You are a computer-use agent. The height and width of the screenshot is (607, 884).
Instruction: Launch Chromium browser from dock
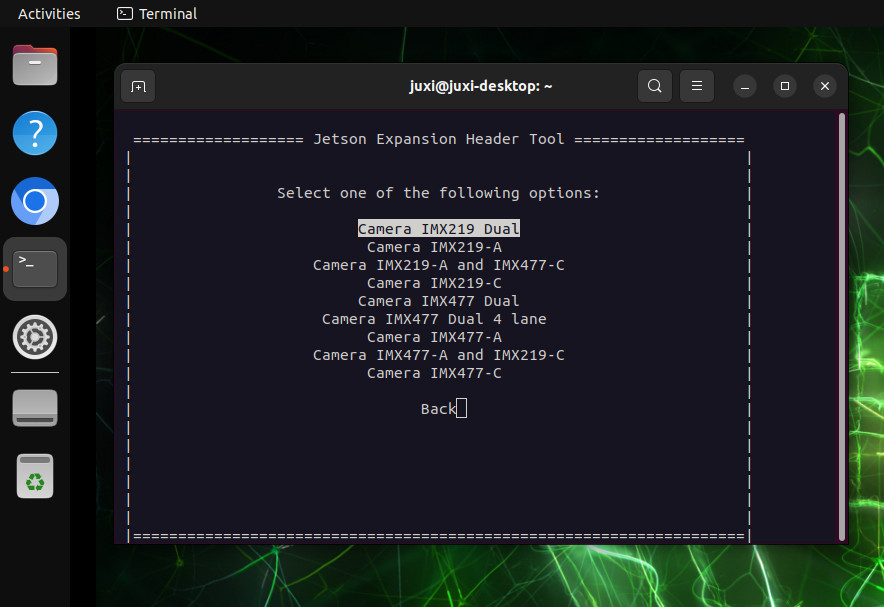coord(35,201)
